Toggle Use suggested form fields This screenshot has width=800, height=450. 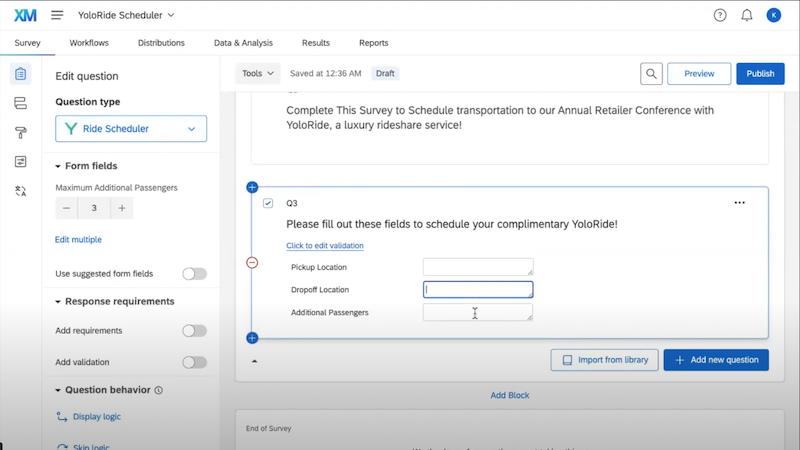pyautogui.click(x=194, y=274)
